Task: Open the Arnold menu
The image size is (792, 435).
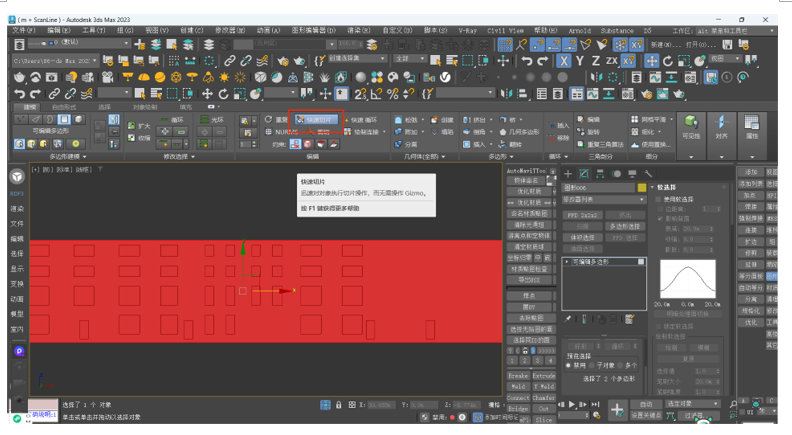Action: pyautogui.click(x=579, y=31)
